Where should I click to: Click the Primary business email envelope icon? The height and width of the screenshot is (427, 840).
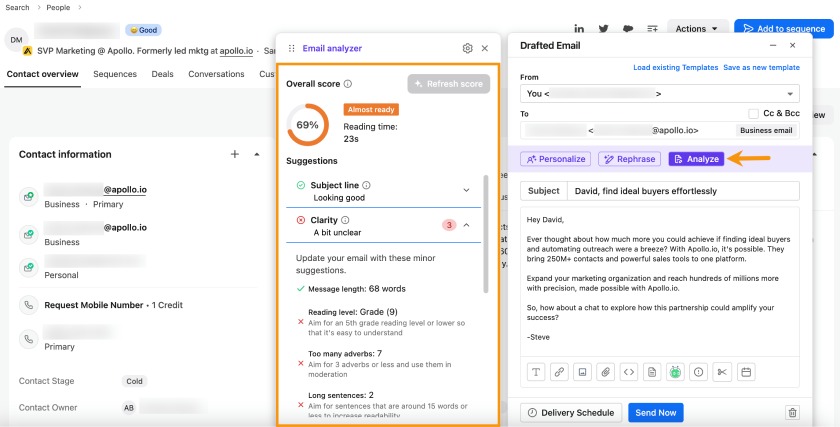(x=28, y=197)
